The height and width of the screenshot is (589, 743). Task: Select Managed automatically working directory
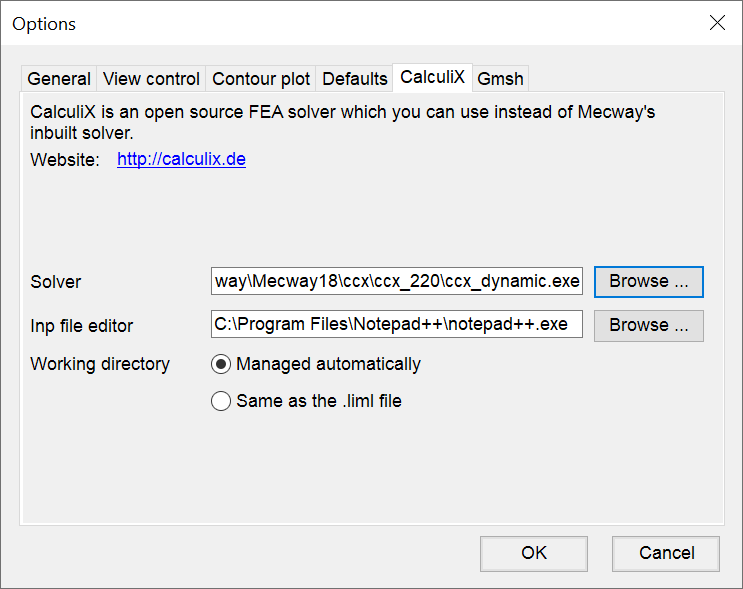click(316, 364)
